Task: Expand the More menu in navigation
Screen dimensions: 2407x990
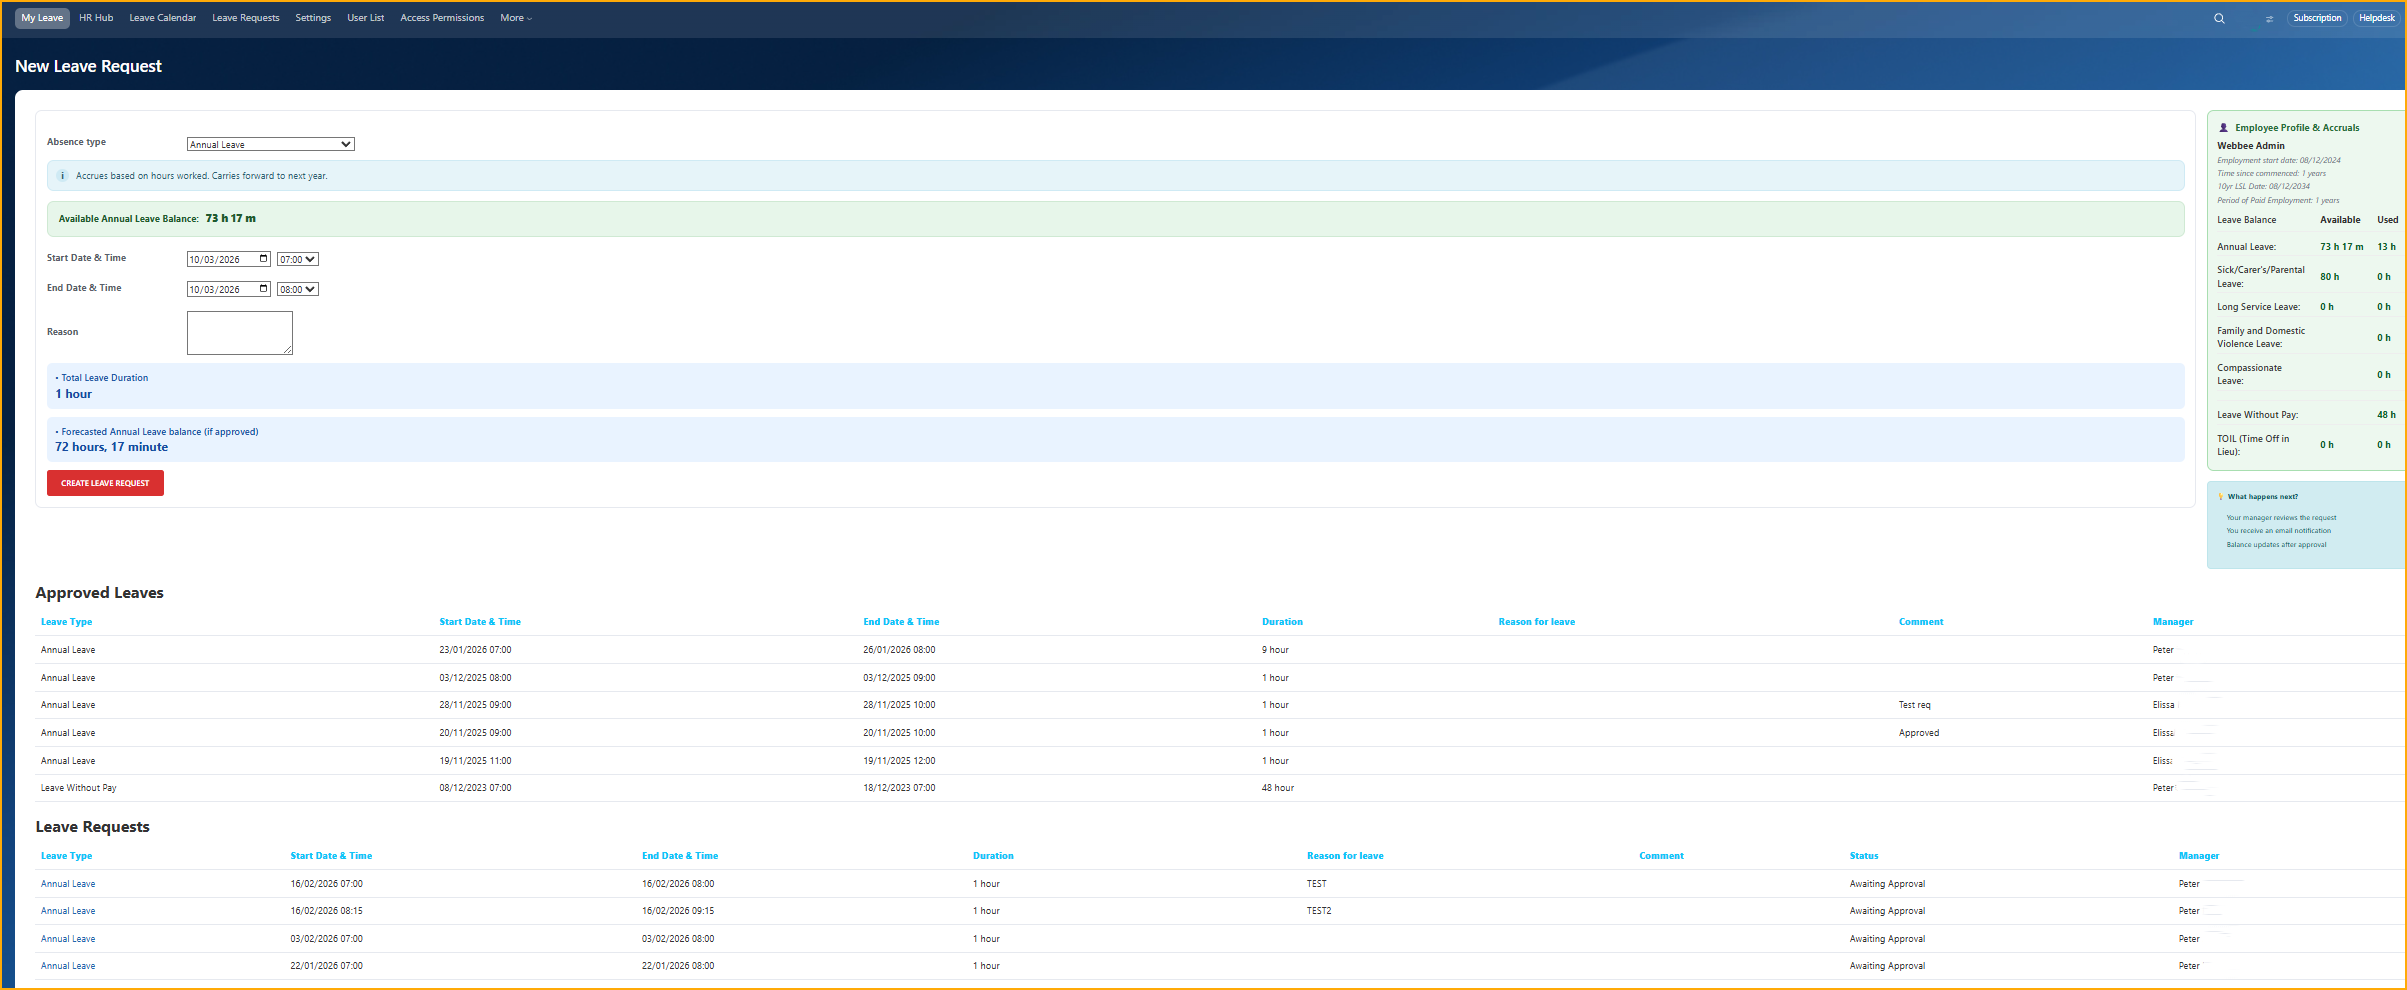Action: pyautogui.click(x=515, y=18)
